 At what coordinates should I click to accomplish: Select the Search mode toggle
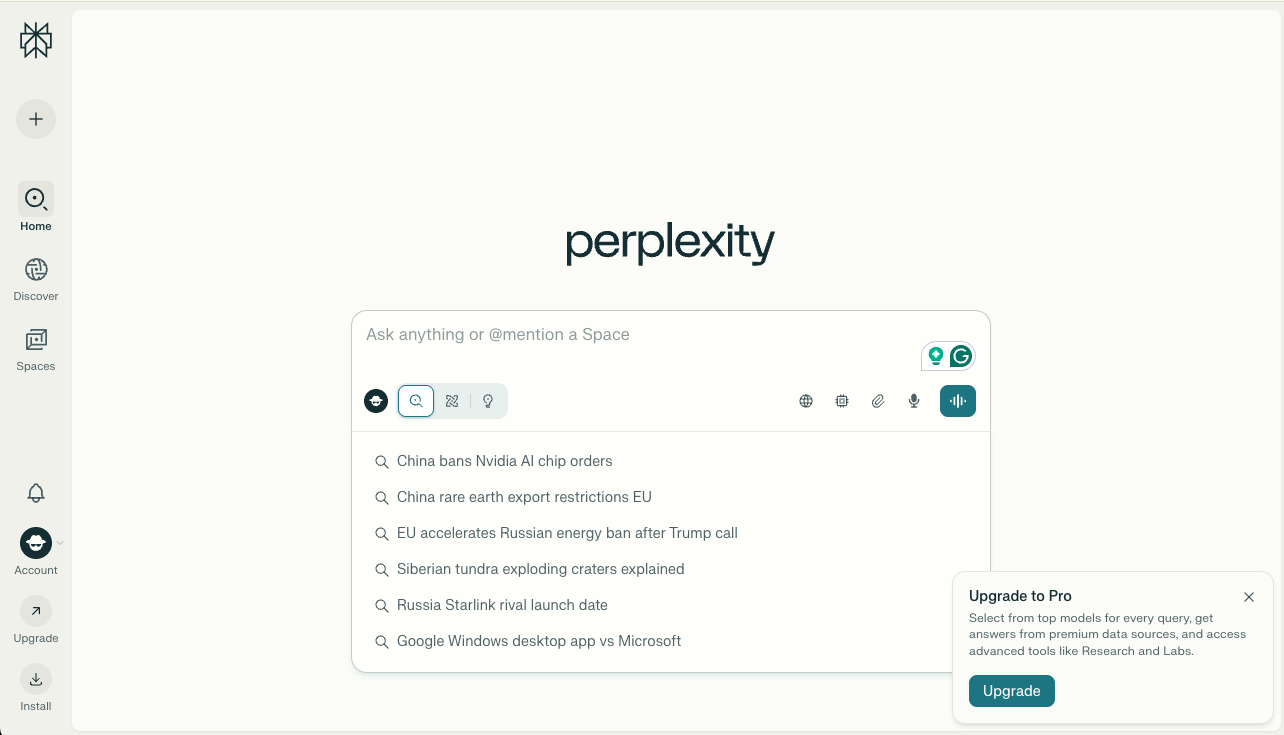[x=416, y=401]
